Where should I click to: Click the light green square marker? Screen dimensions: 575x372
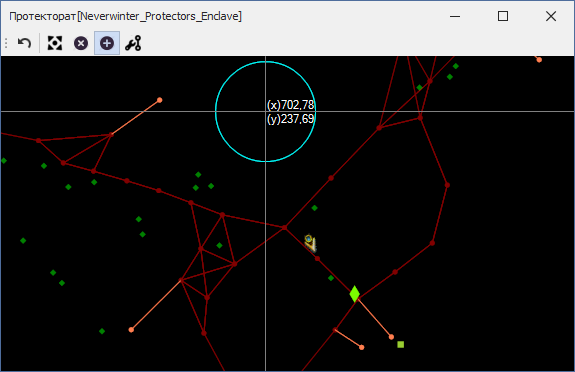(400, 344)
